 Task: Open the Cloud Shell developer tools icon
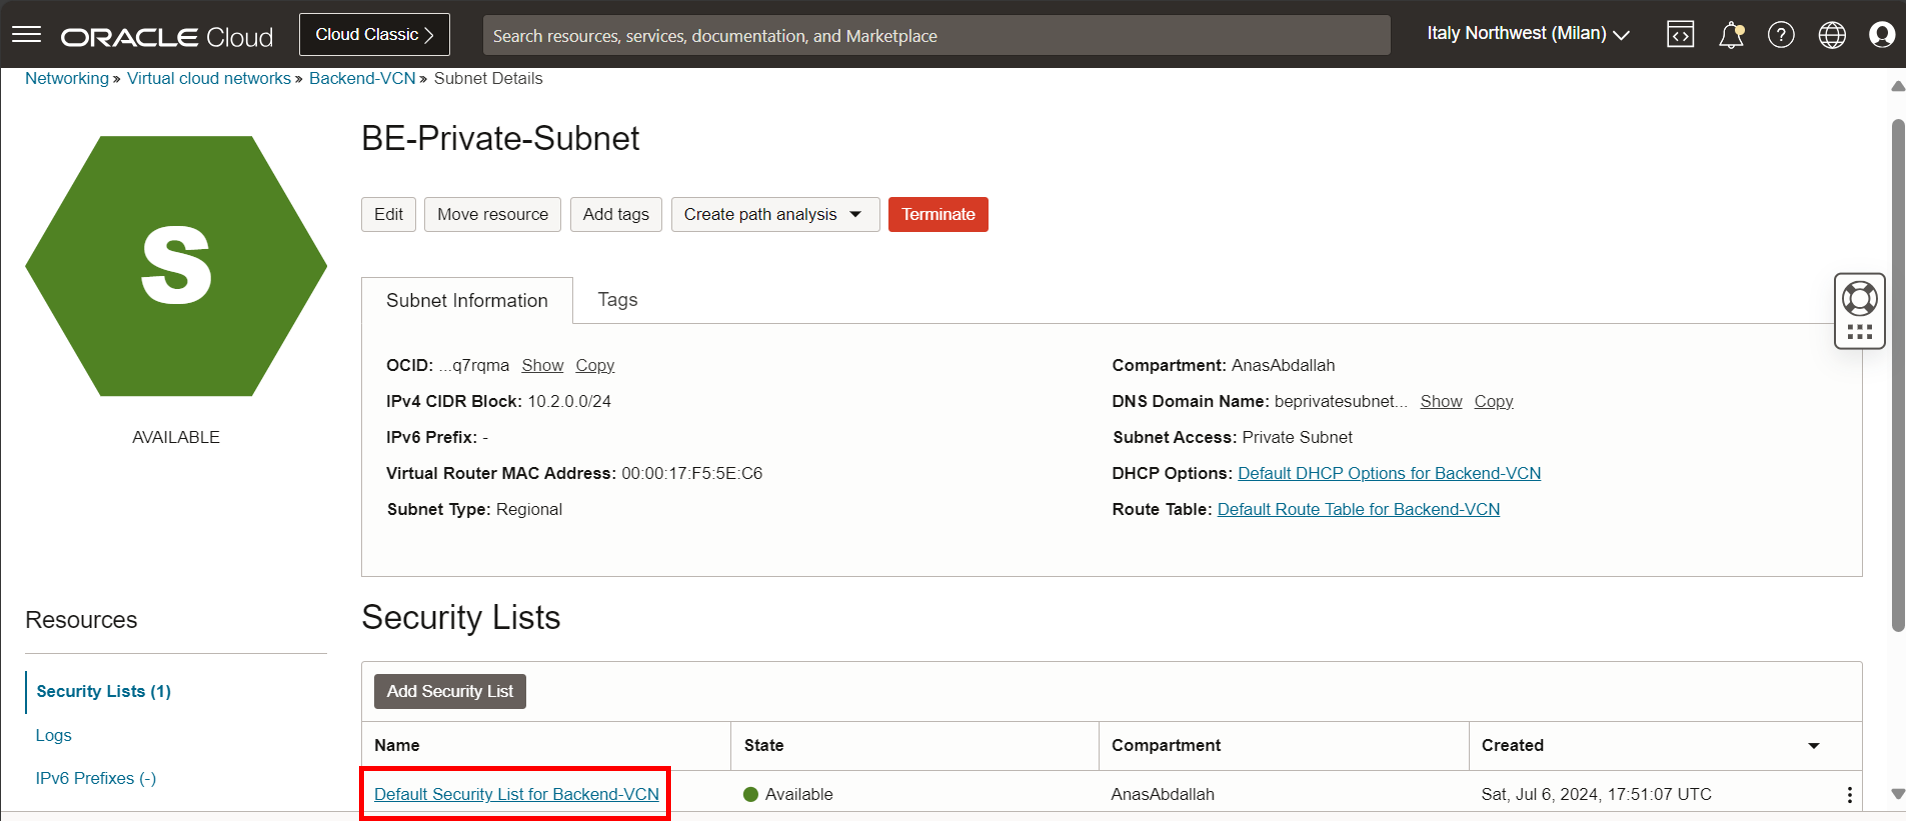pyautogui.click(x=1680, y=35)
